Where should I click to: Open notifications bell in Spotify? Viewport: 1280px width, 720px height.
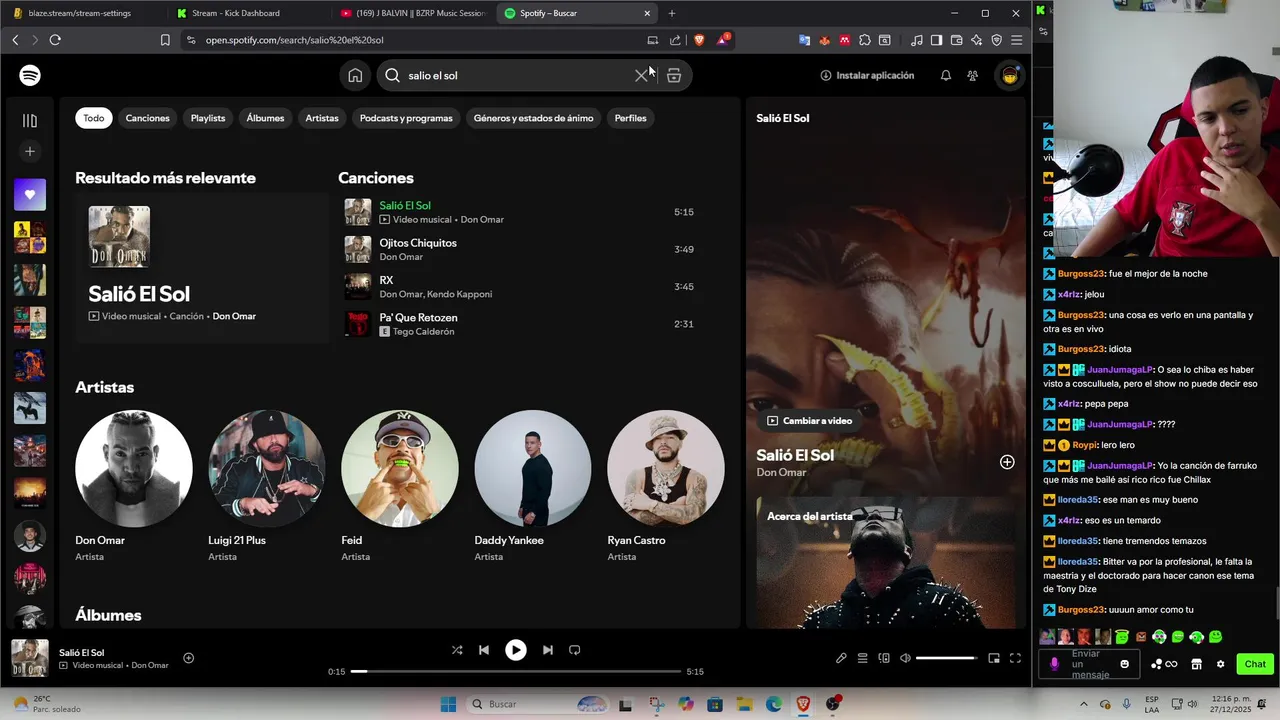click(946, 75)
